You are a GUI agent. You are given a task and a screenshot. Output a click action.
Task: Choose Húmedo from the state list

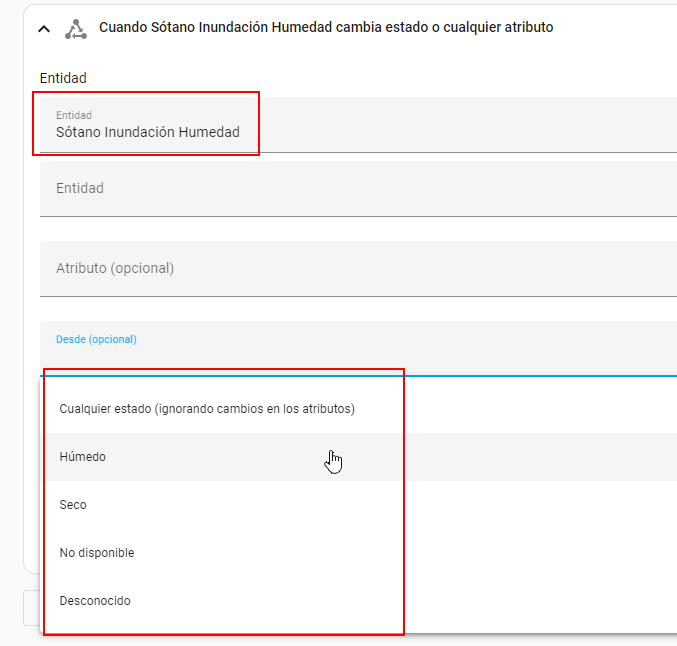click(82, 457)
